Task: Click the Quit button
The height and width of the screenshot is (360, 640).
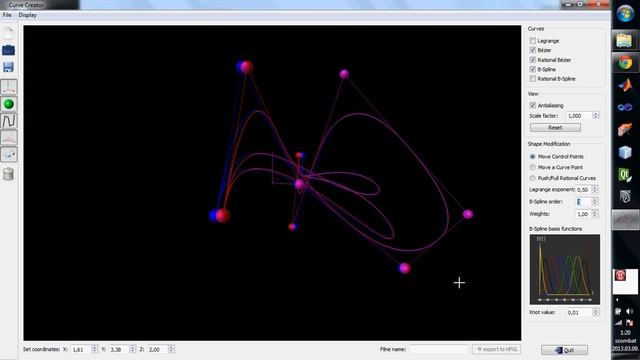Action: tap(564, 350)
